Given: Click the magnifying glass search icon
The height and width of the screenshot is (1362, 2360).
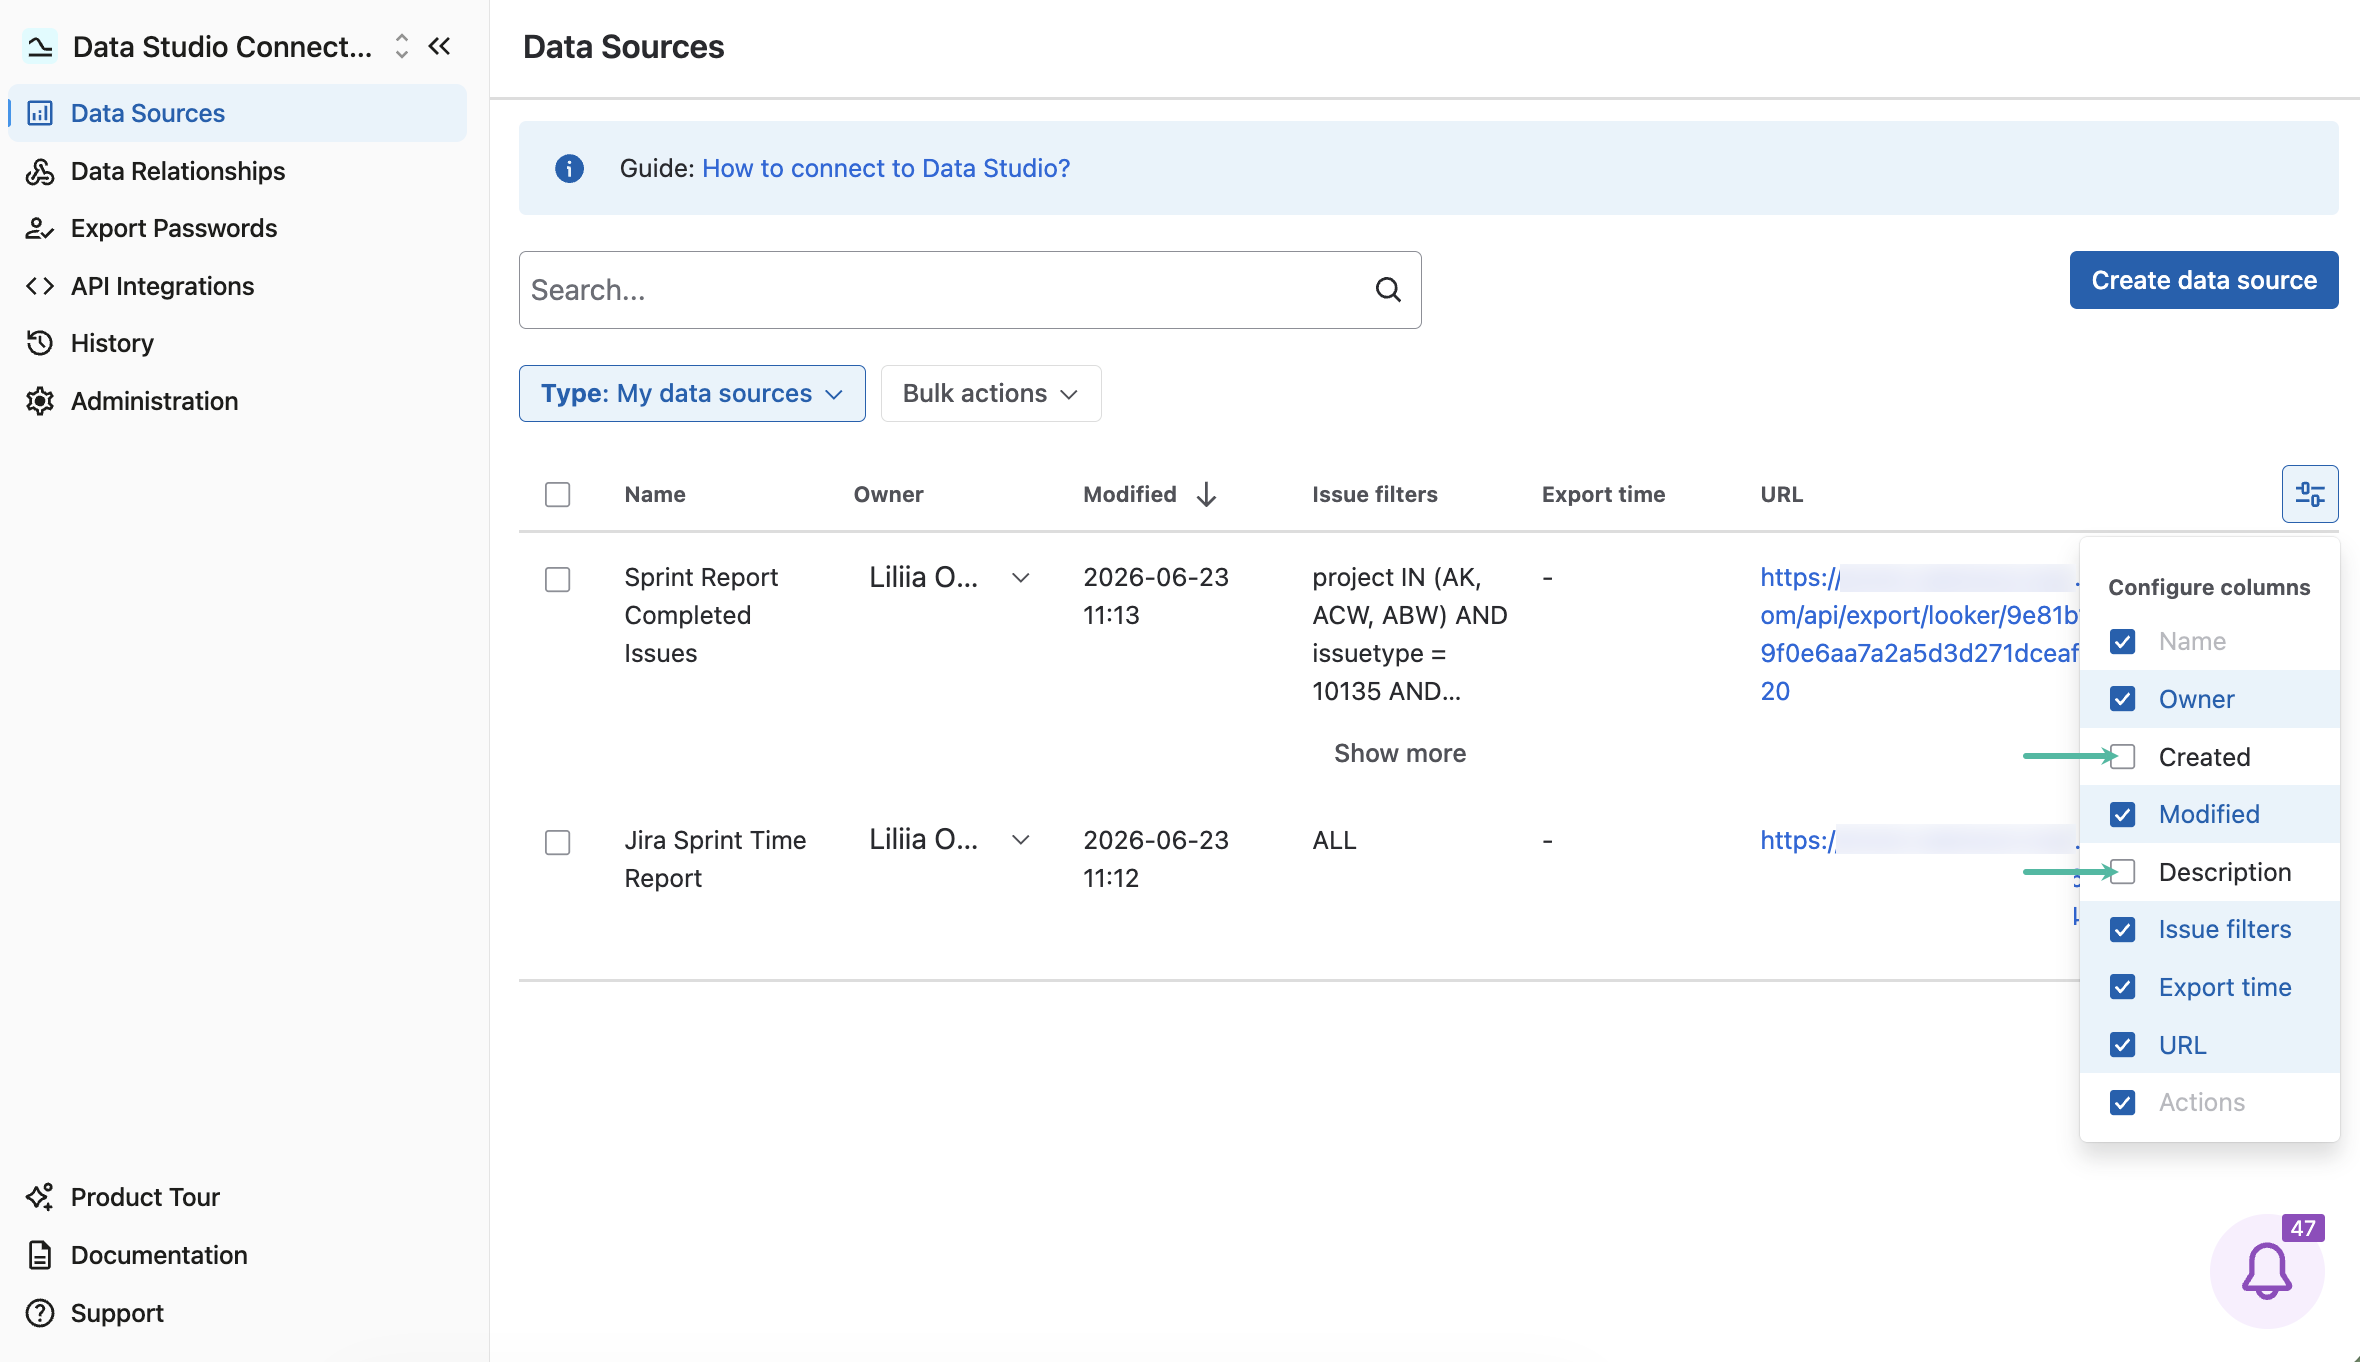Looking at the screenshot, I should pyautogui.click(x=1388, y=290).
